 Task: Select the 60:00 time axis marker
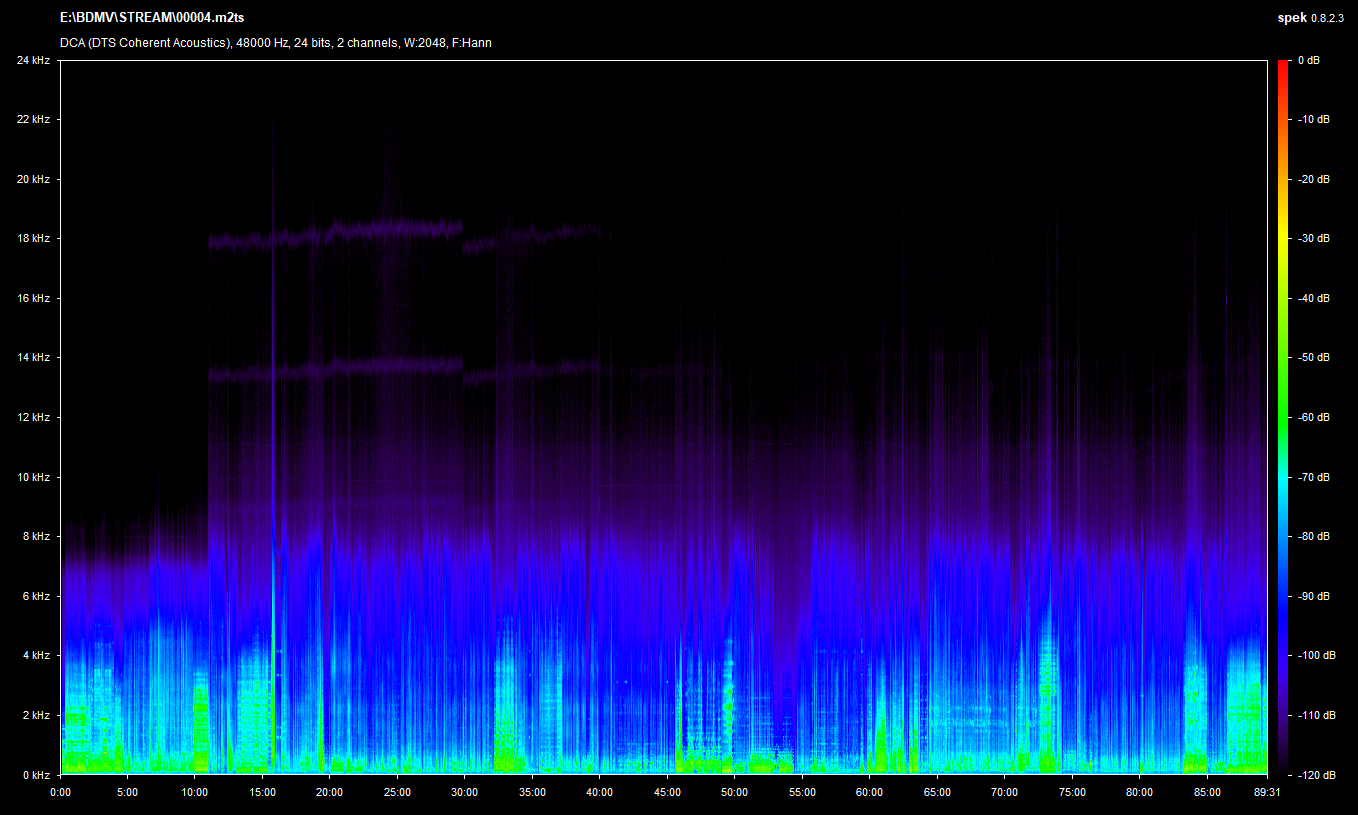869,792
